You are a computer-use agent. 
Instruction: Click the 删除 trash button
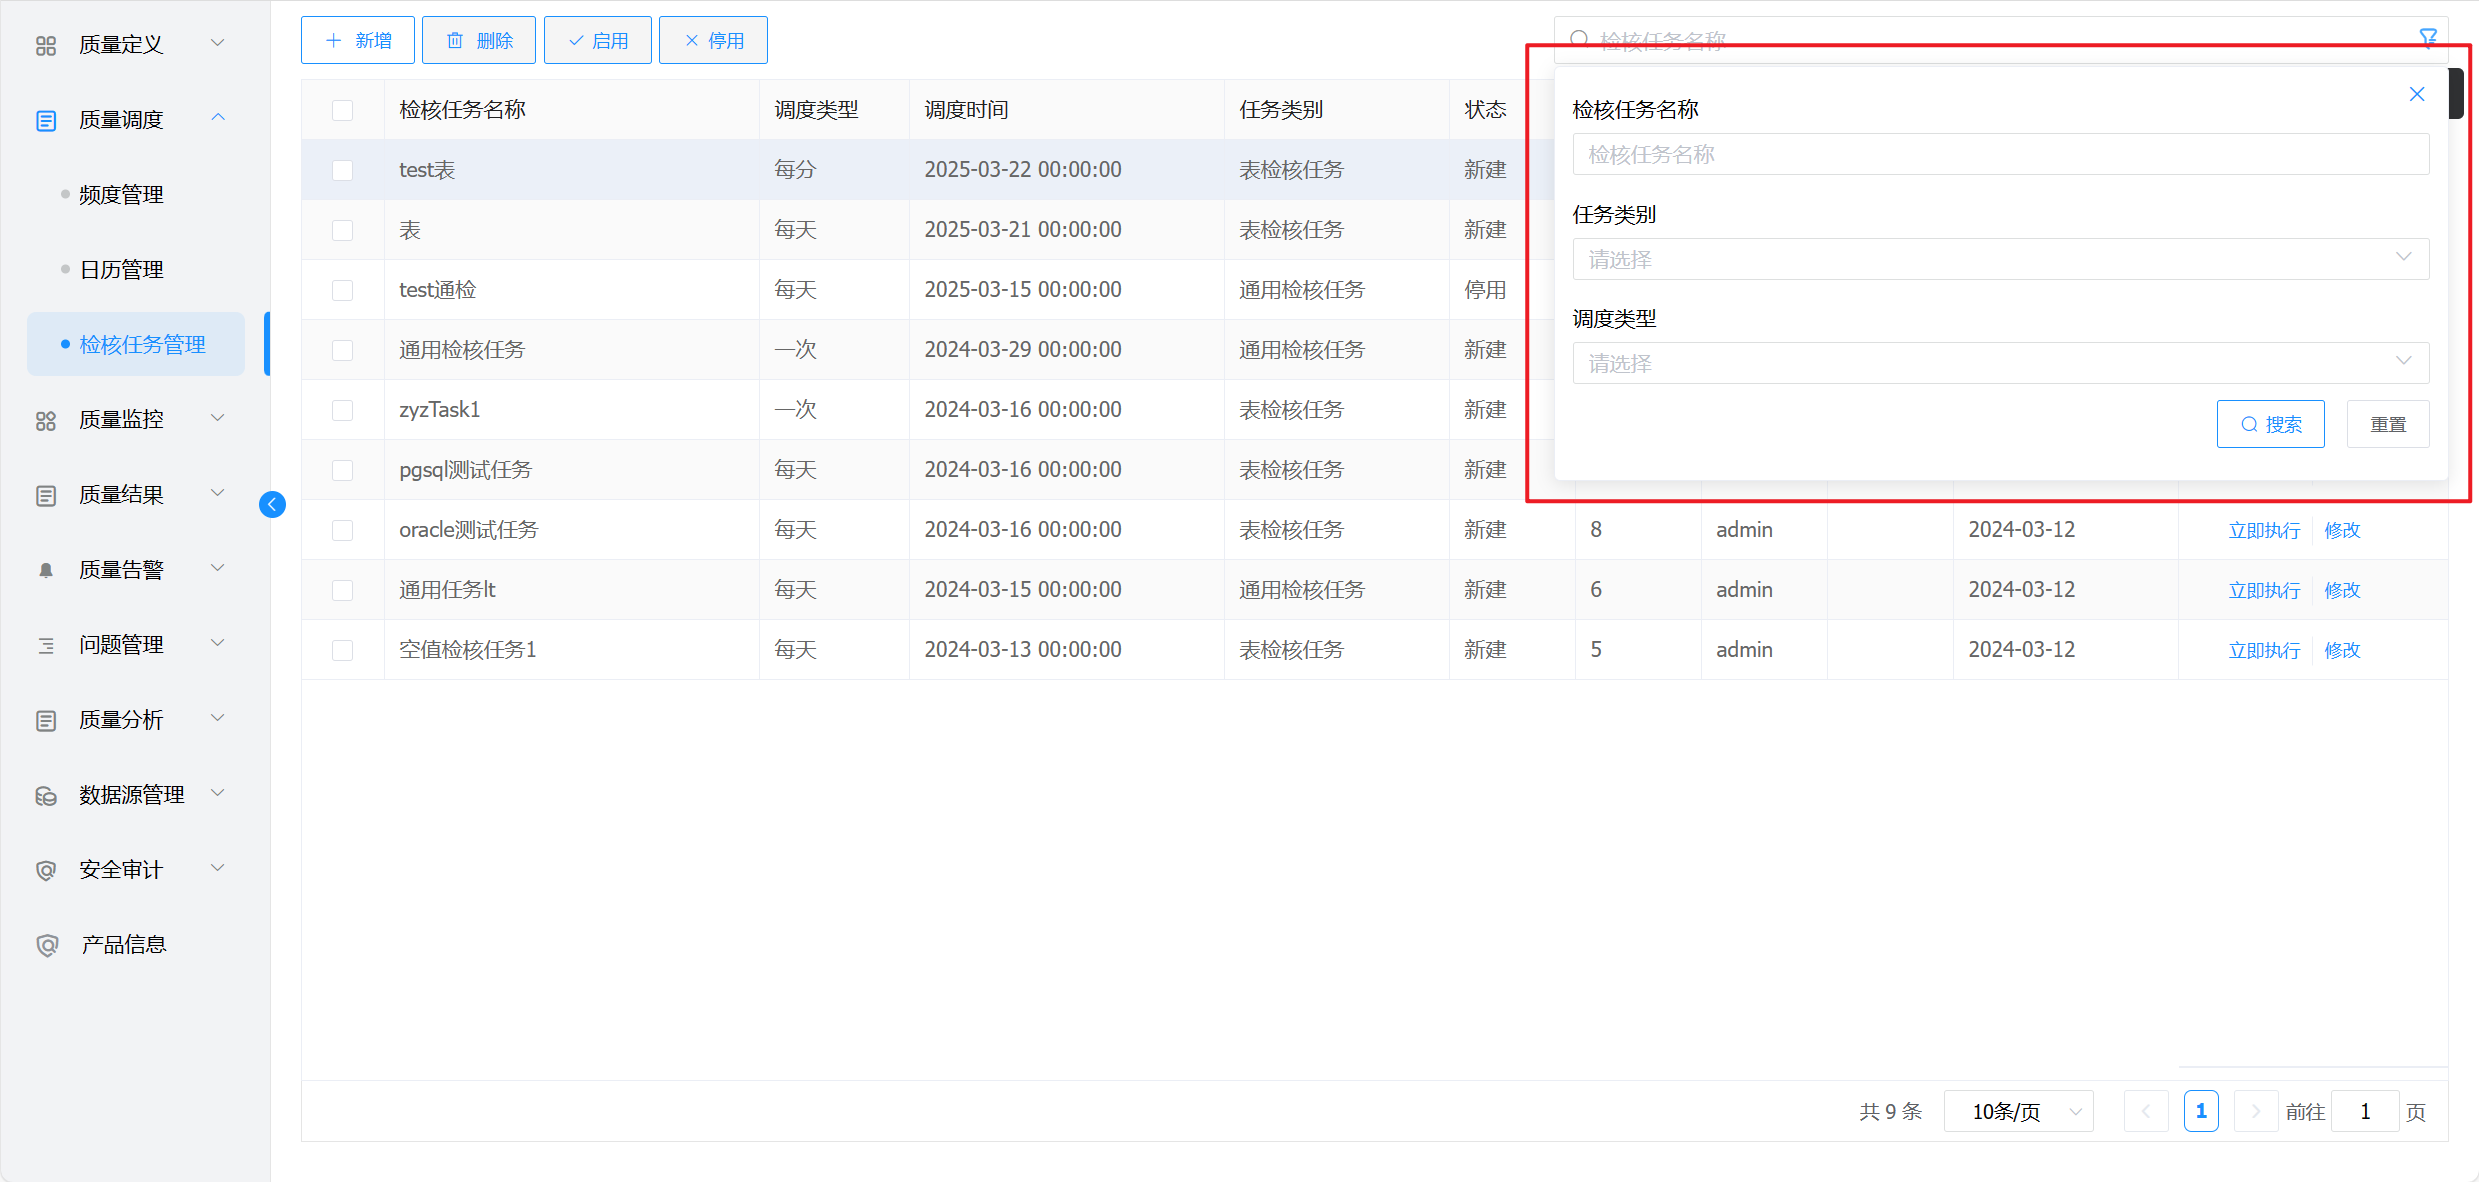click(x=479, y=40)
